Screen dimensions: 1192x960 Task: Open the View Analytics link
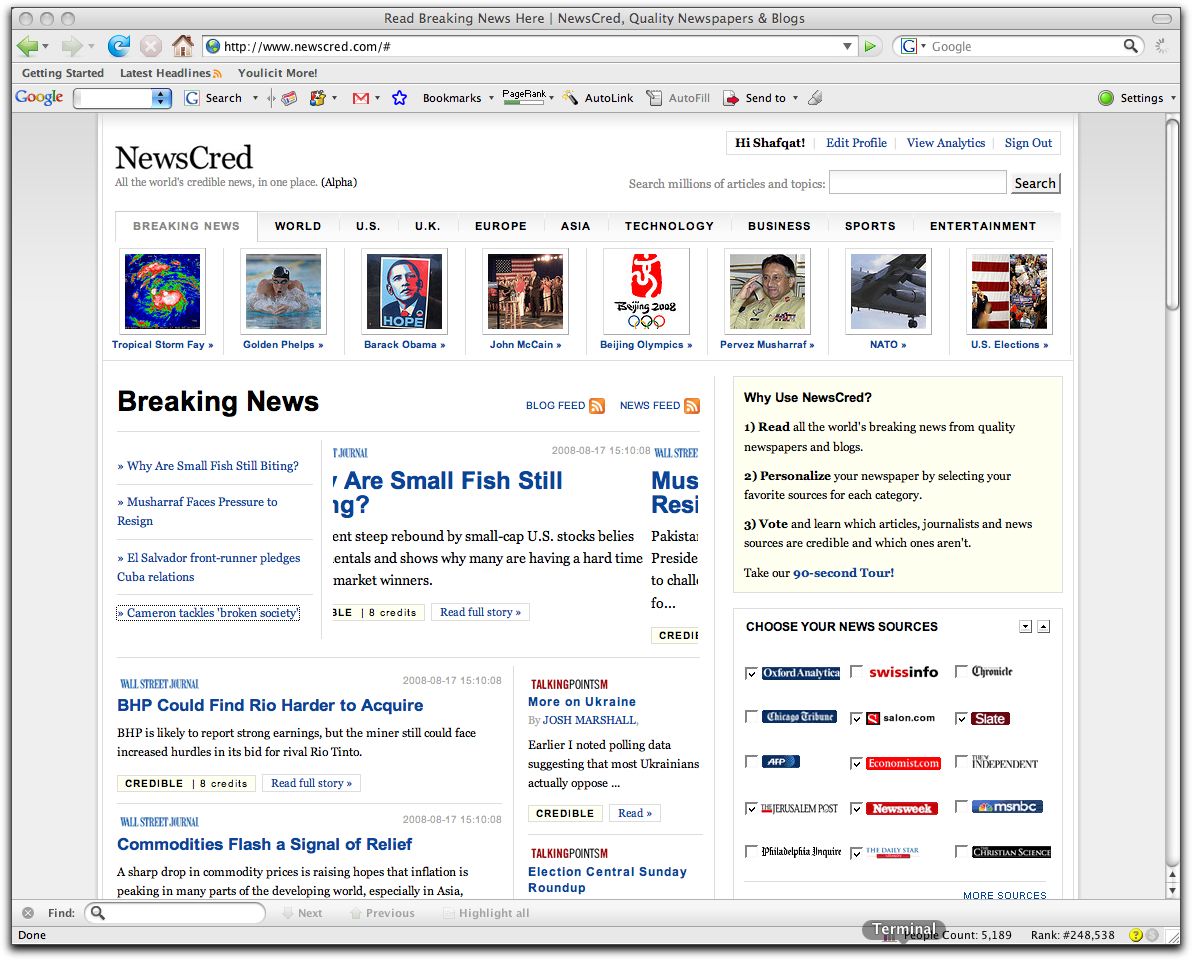click(945, 143)
